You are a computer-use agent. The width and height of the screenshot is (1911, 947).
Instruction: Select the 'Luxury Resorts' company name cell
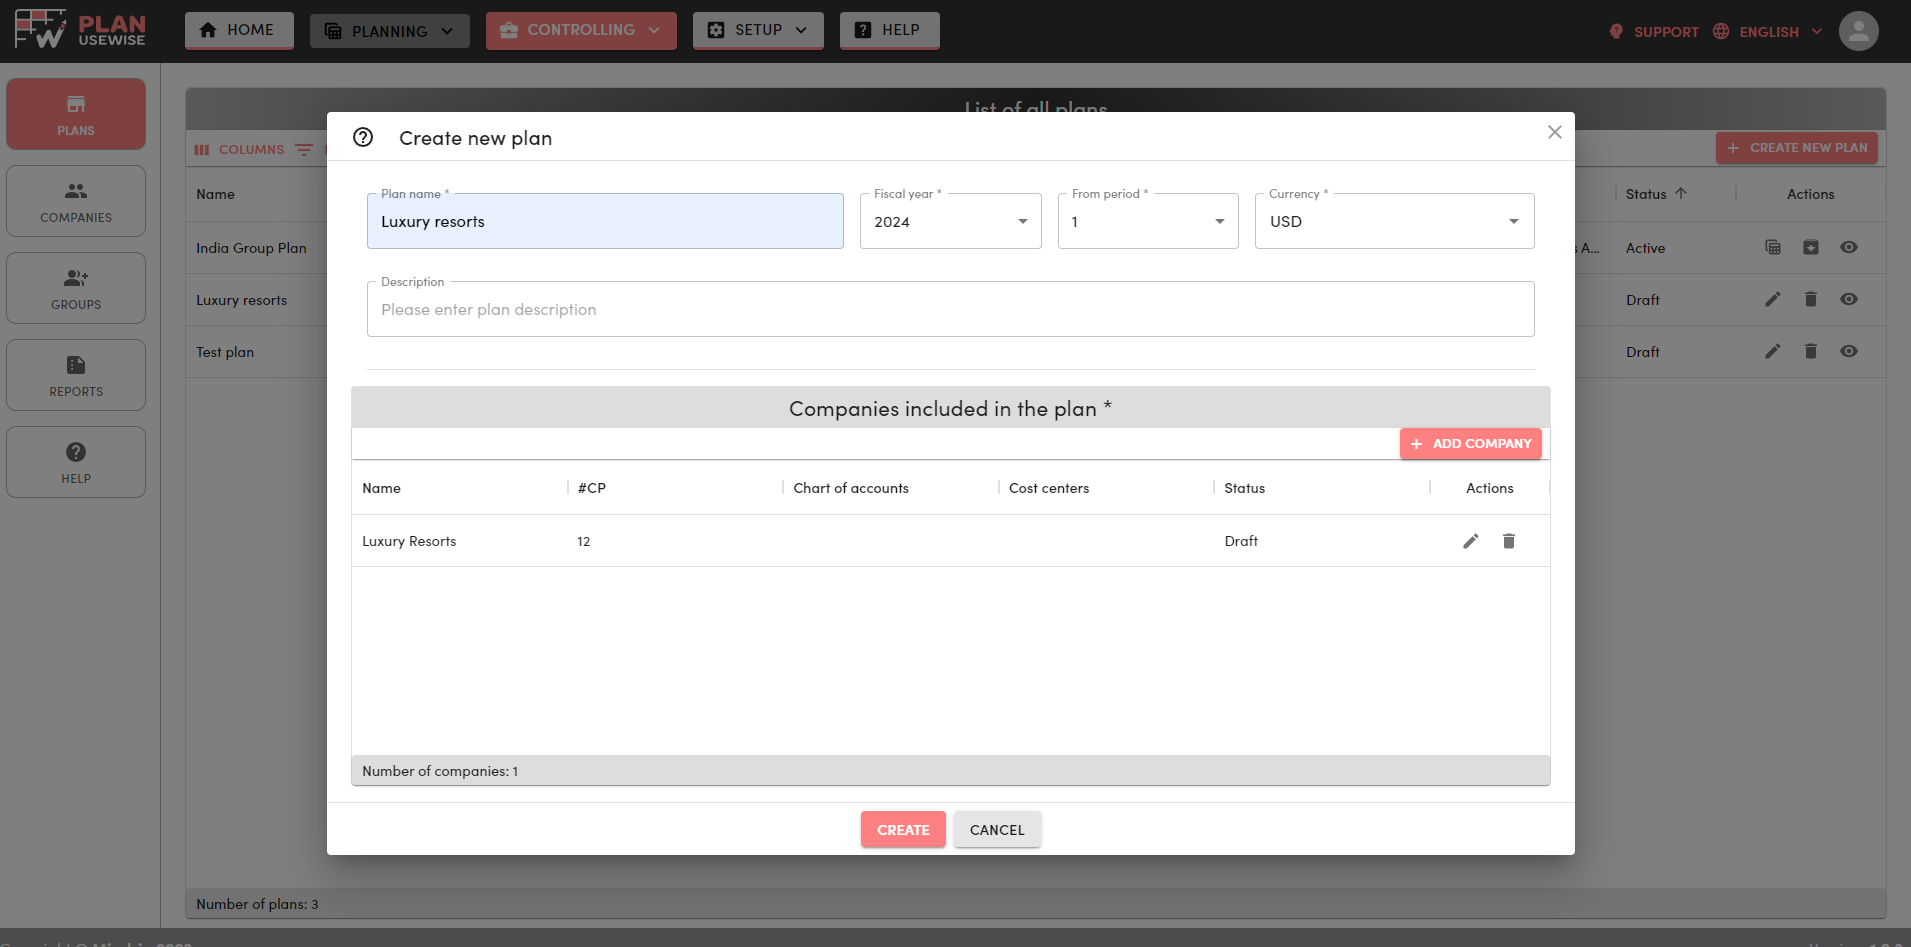point(409,541)
